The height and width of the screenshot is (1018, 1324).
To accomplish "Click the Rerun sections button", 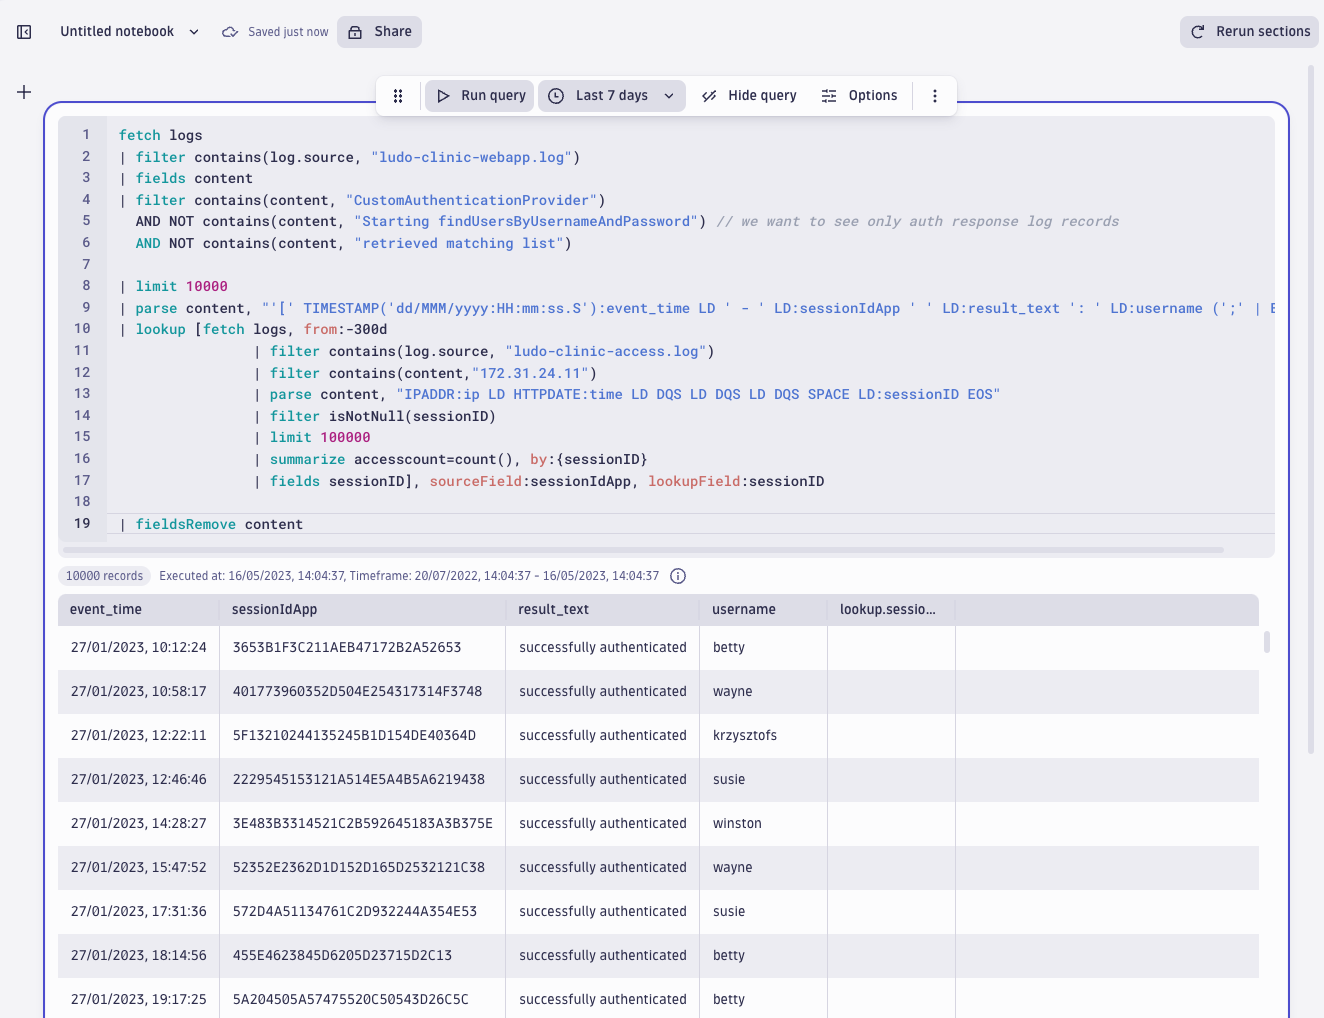I will point(1248,31).
